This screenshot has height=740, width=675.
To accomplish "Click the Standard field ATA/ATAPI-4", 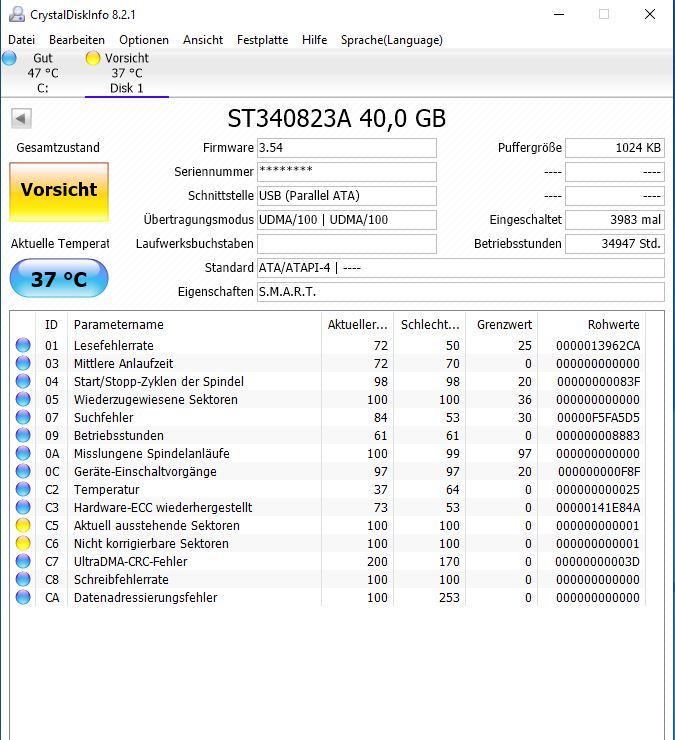I will click(461, 268).
